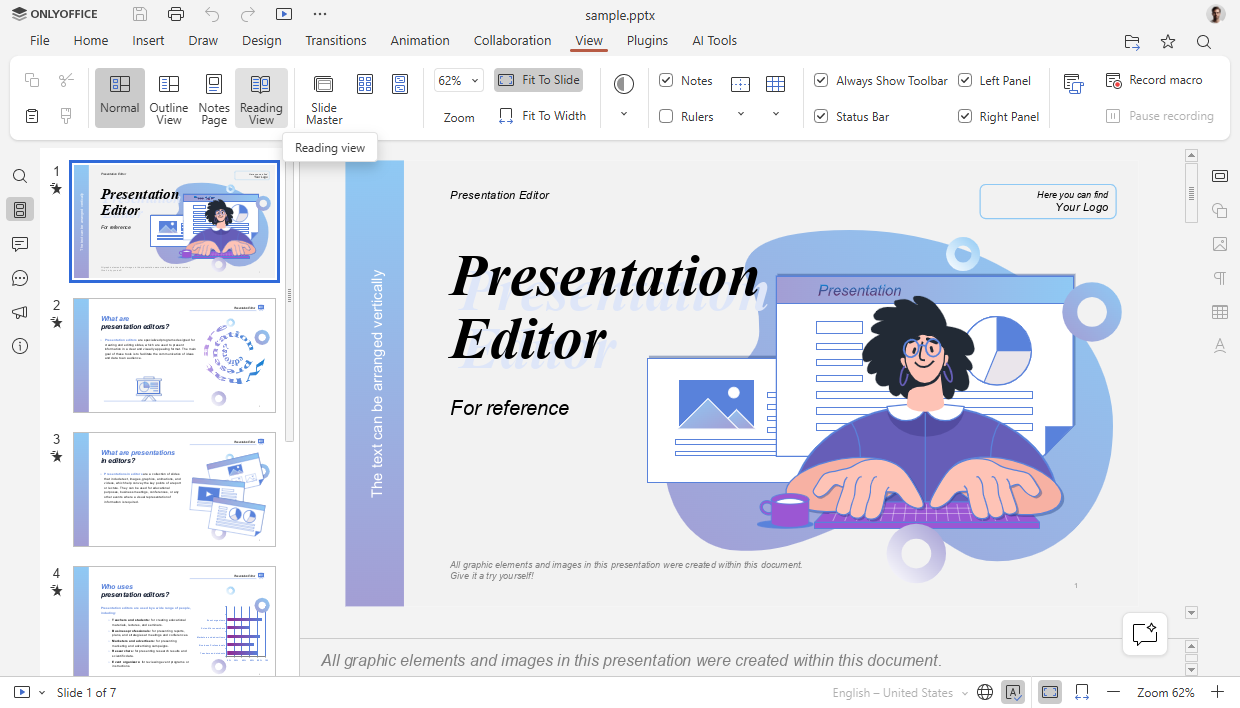Image resolution: width=1240 pixels, height=708 pixels.
Task: Expand slideshow options arrow in status bar
Action: 42,692
